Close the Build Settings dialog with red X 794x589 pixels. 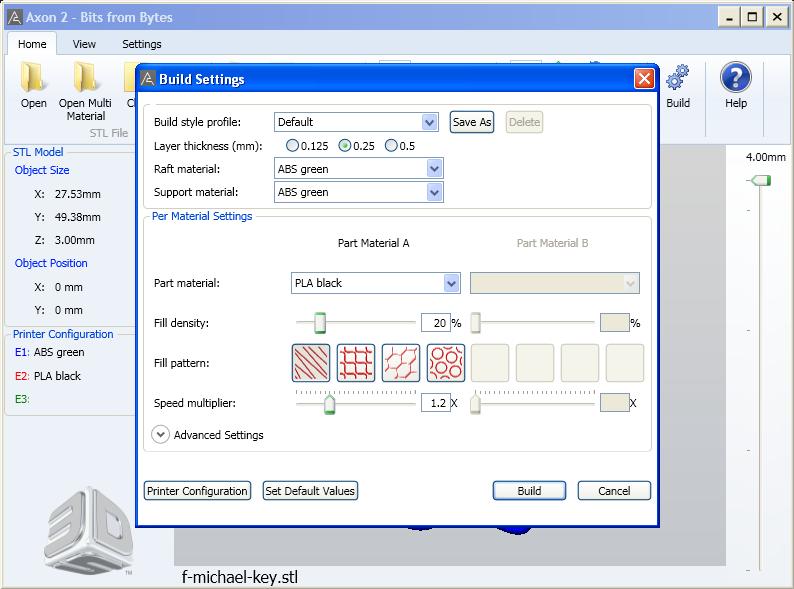pyautogui.click(x=644, y=78)
